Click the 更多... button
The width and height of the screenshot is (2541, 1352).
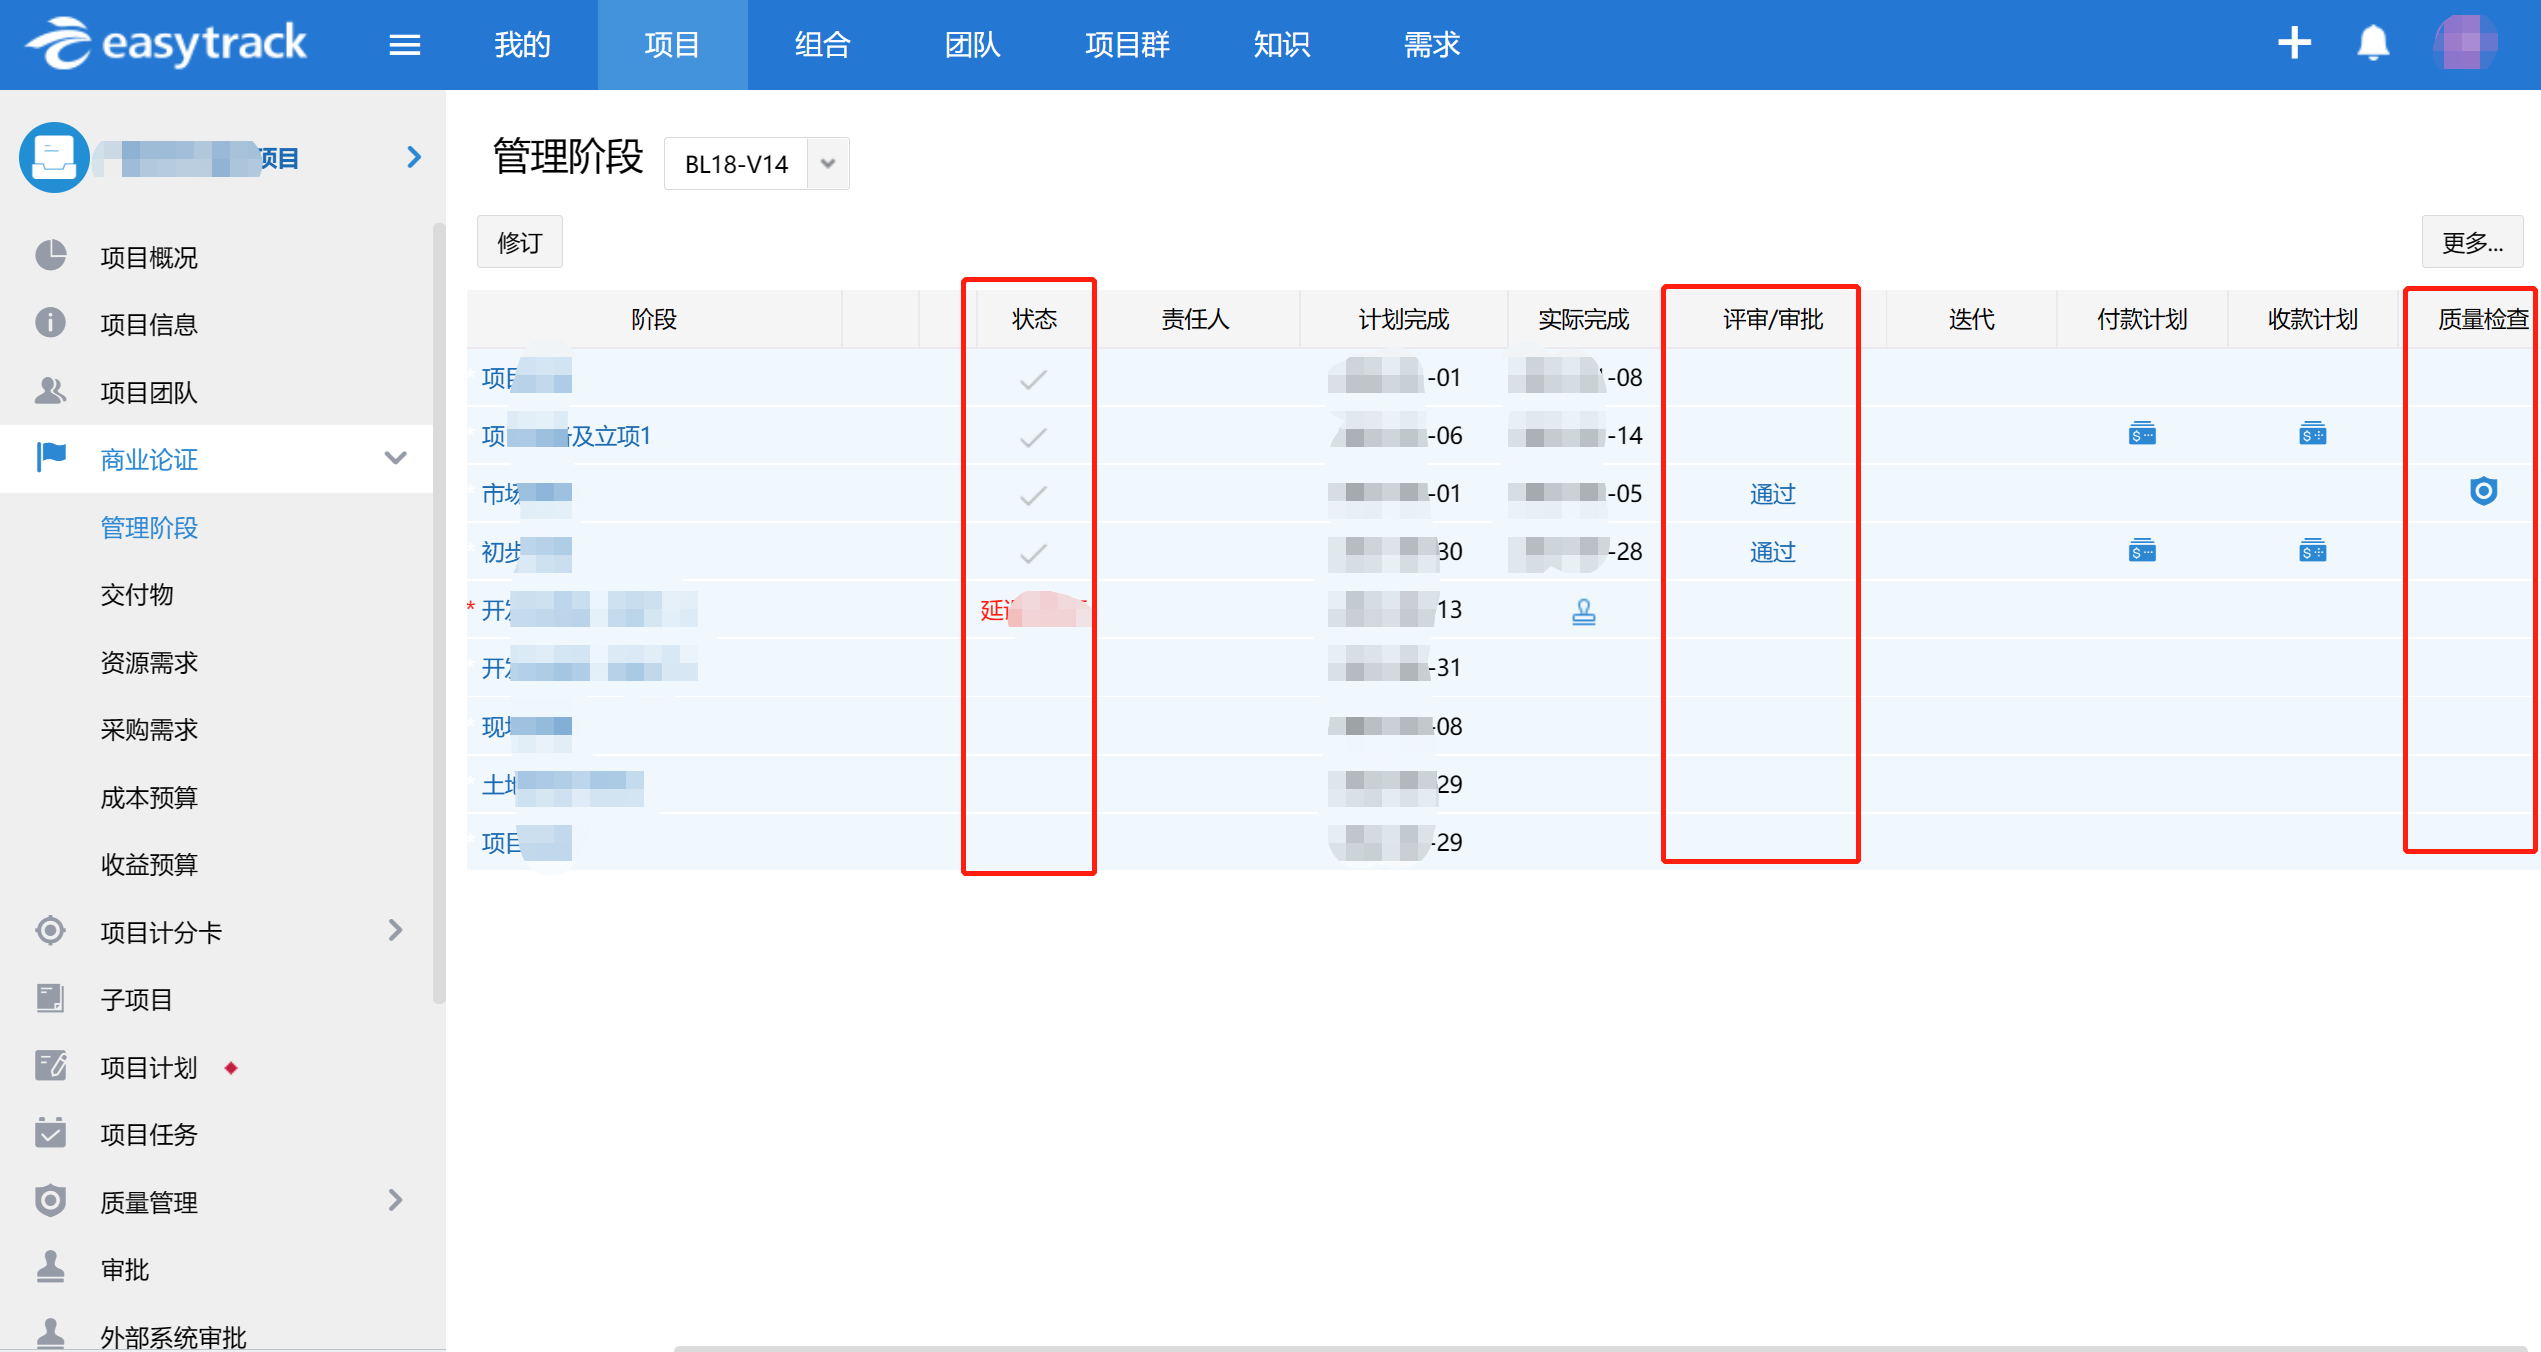[2471, 242]
